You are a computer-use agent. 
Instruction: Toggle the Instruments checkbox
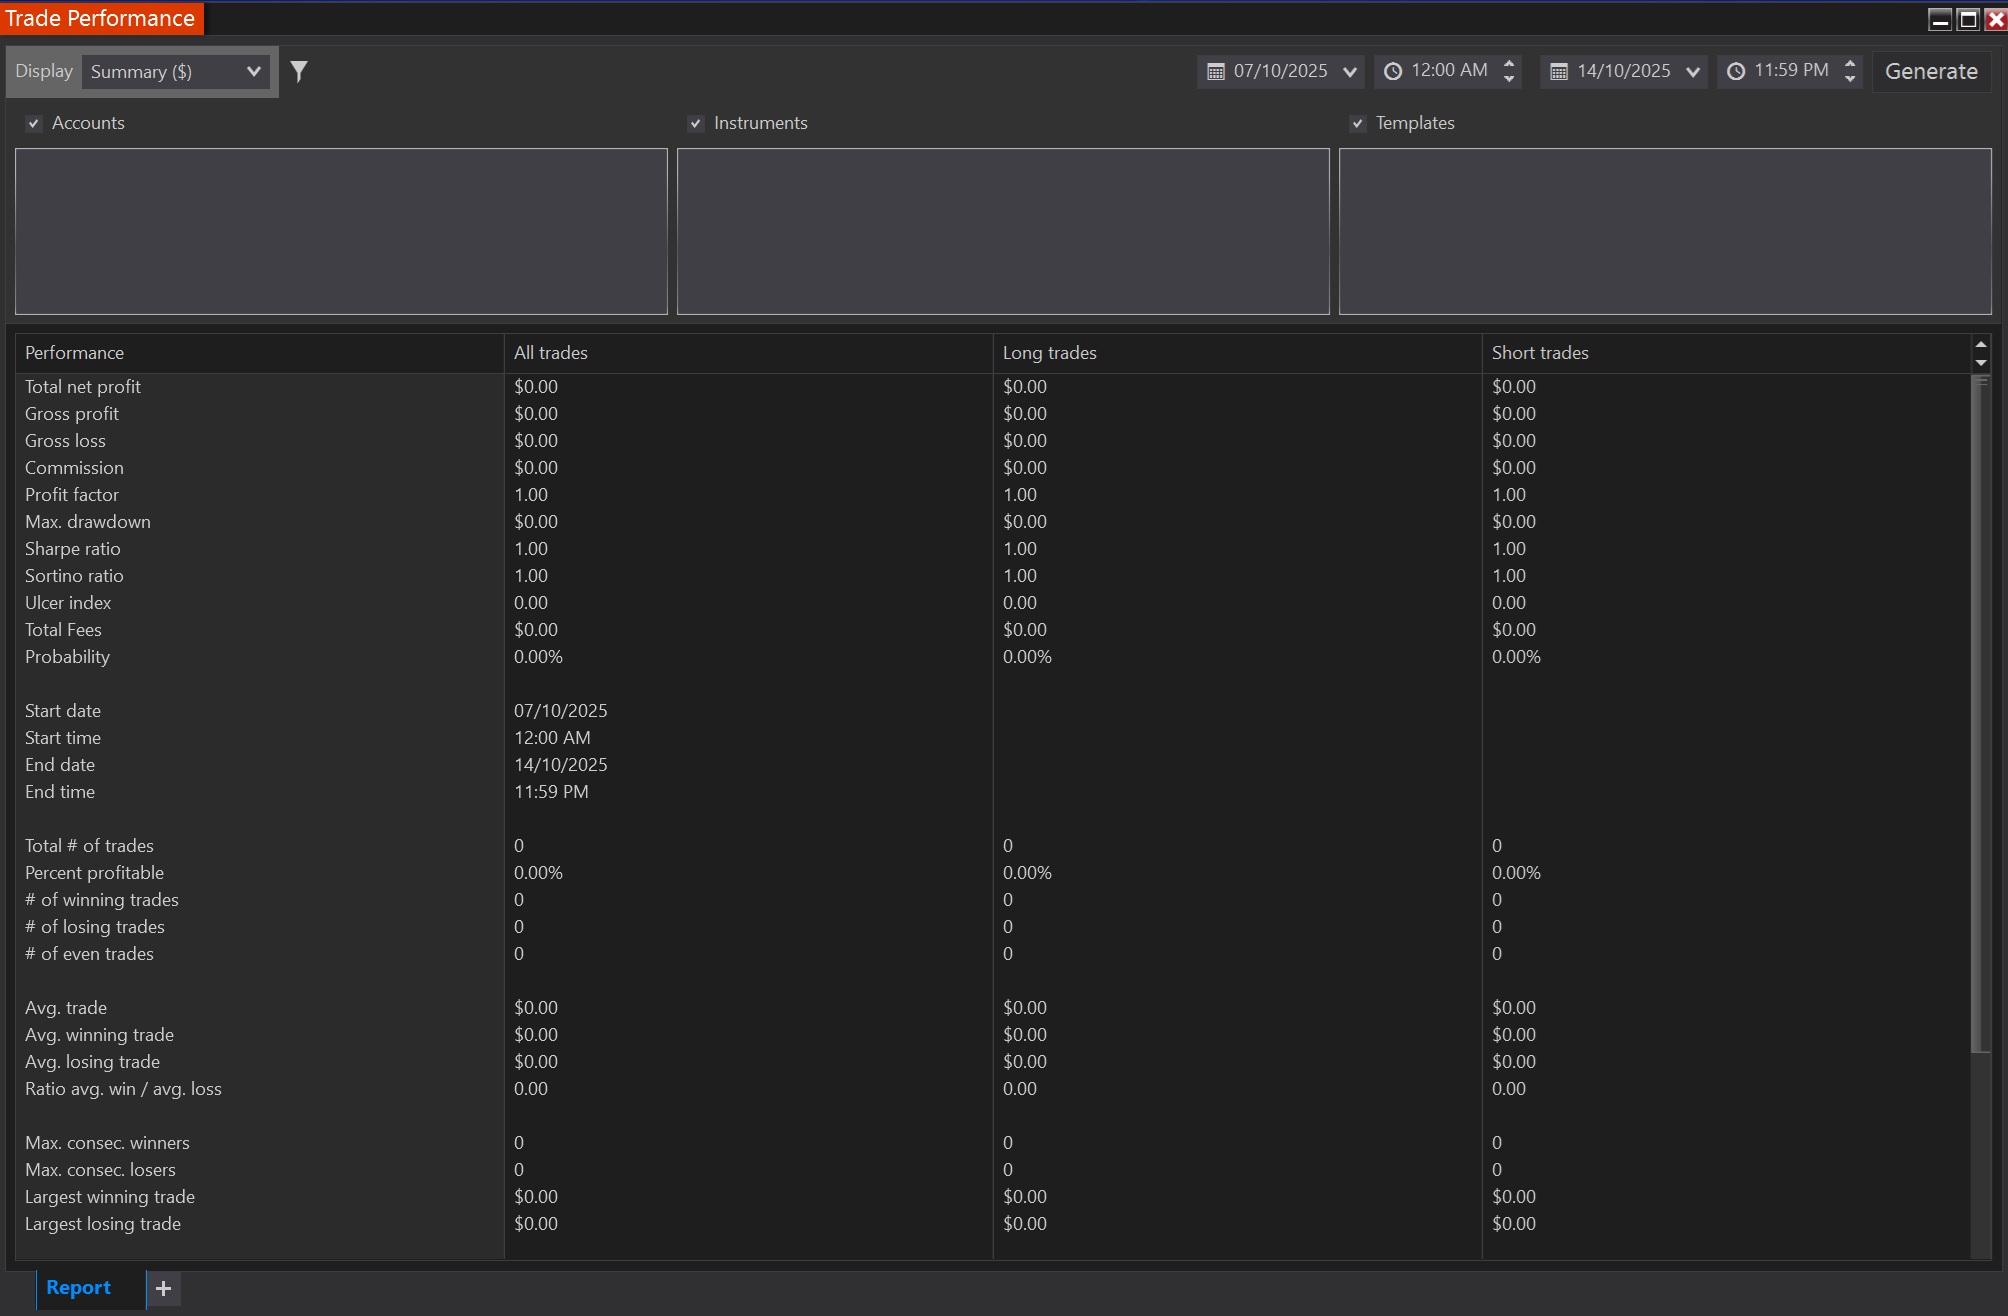[696, 123]
